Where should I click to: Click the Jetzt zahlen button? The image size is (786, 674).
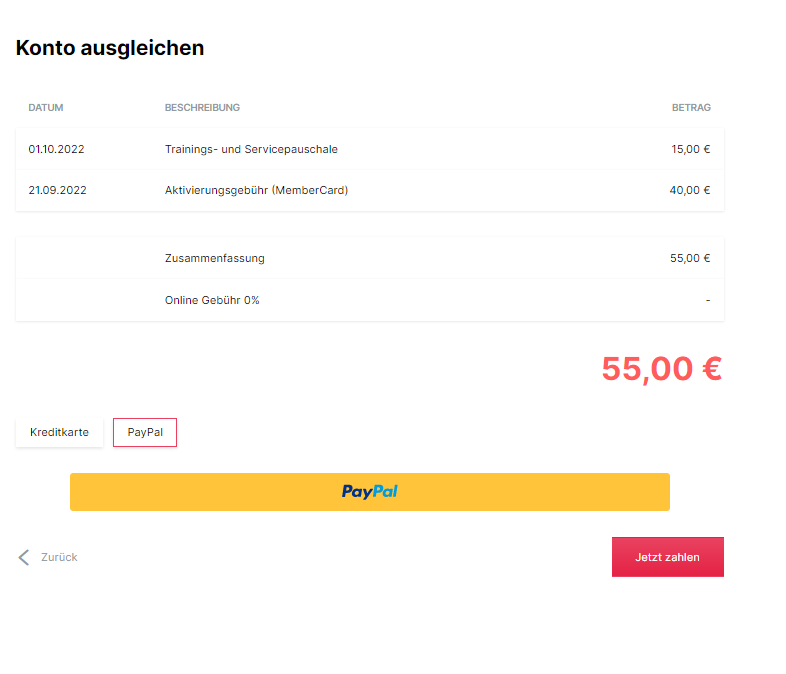coord(667,557)
